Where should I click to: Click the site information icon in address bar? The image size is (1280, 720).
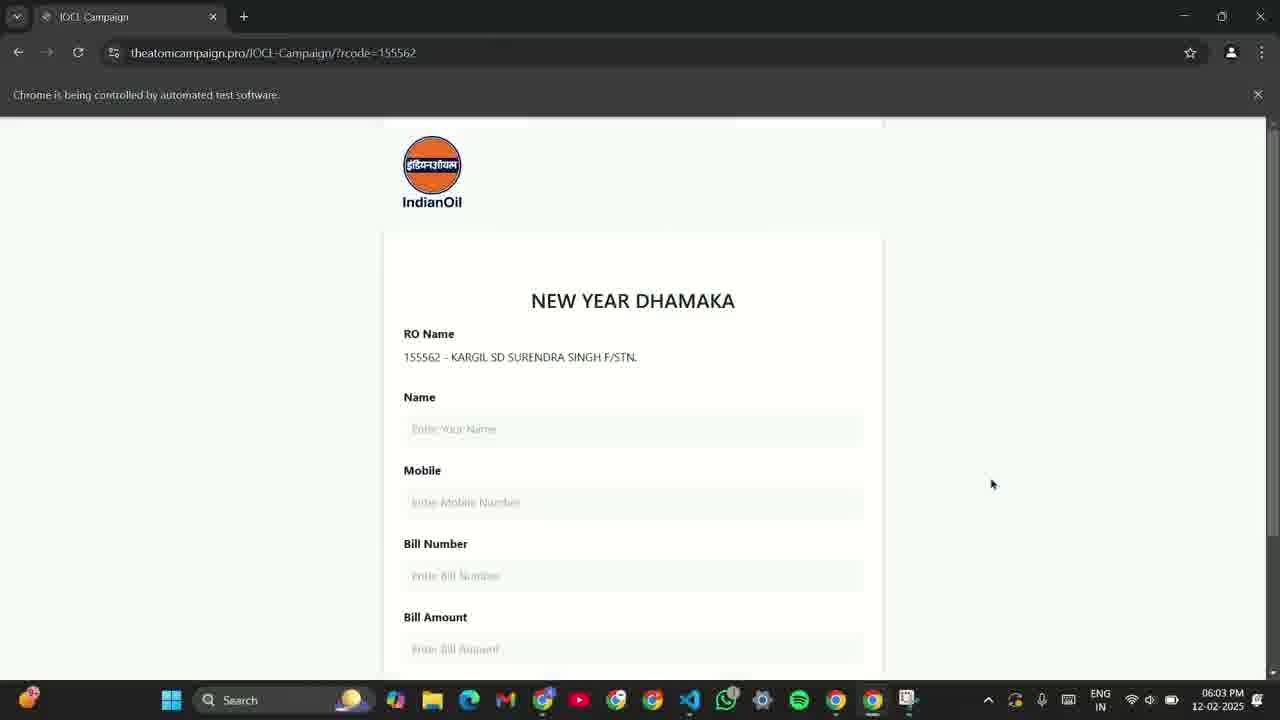point(114,53)
